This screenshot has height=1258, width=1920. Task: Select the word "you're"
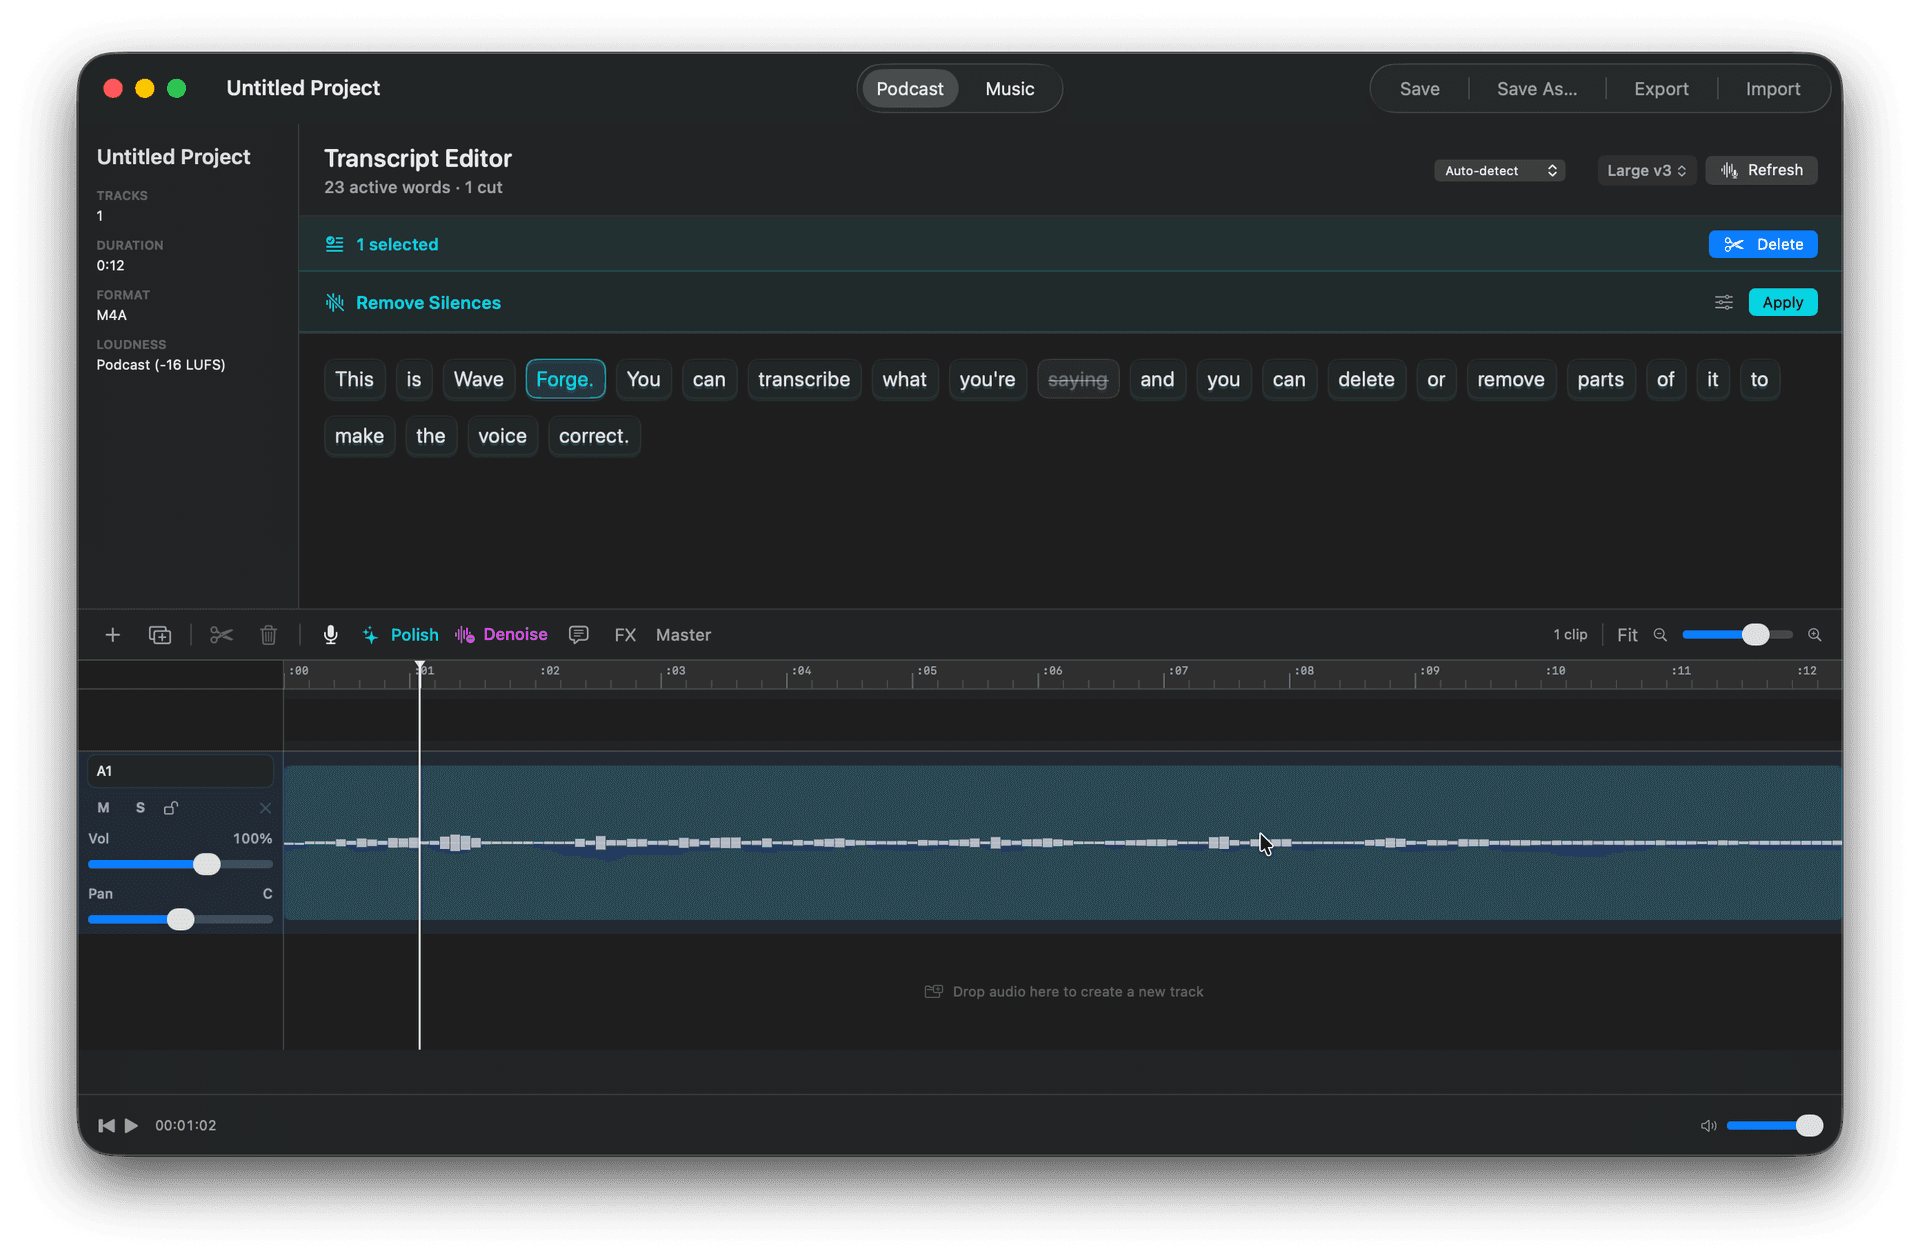(987, 380)
